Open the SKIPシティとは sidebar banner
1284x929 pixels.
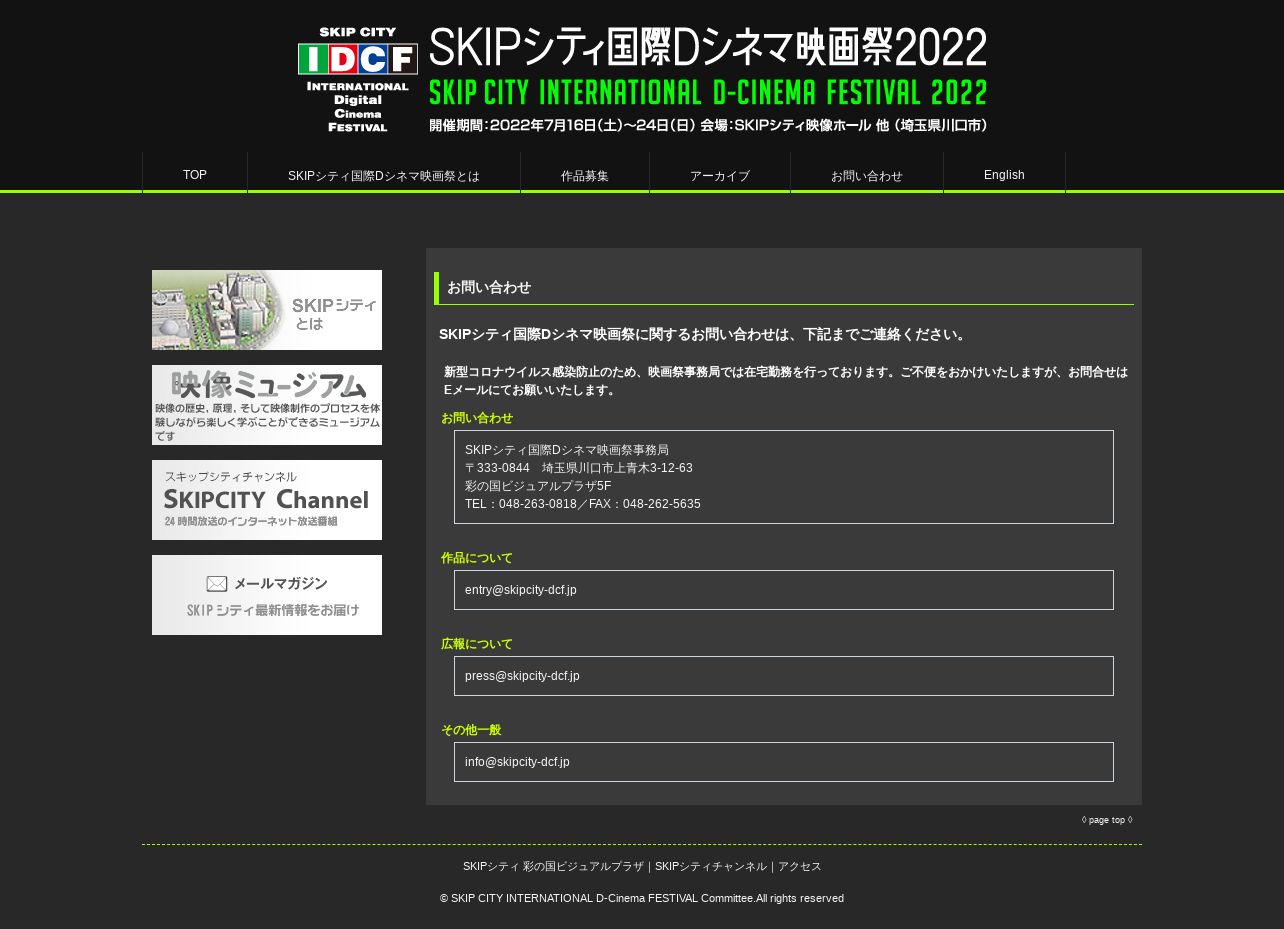267,310
